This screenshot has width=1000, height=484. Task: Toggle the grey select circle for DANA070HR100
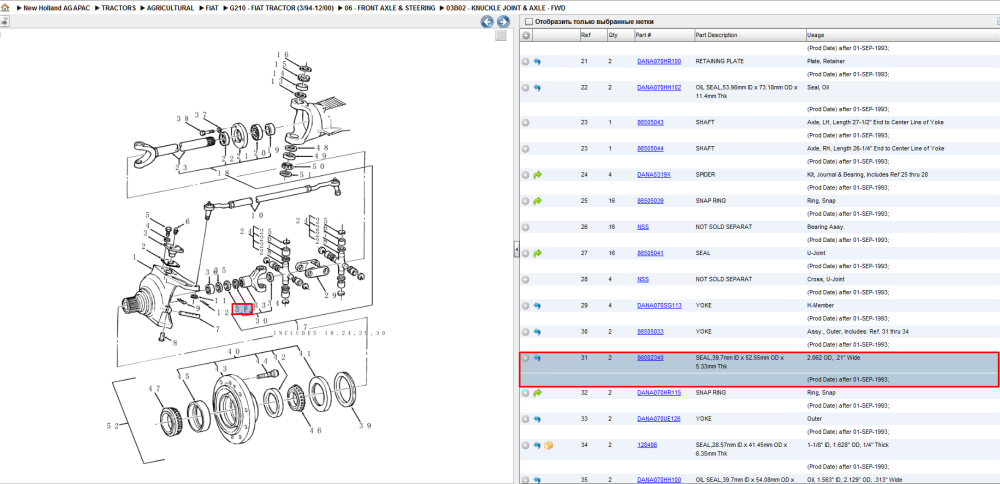click(526, 62)
